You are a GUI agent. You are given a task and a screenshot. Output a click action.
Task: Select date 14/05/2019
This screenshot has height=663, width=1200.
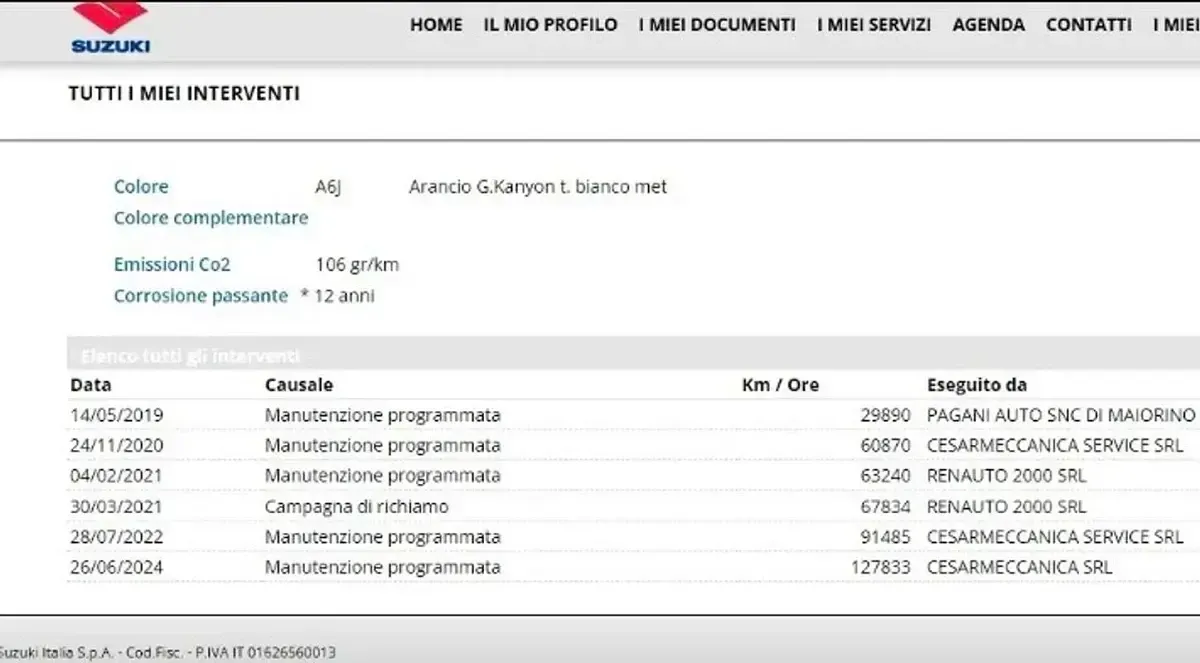pos(117,415)
